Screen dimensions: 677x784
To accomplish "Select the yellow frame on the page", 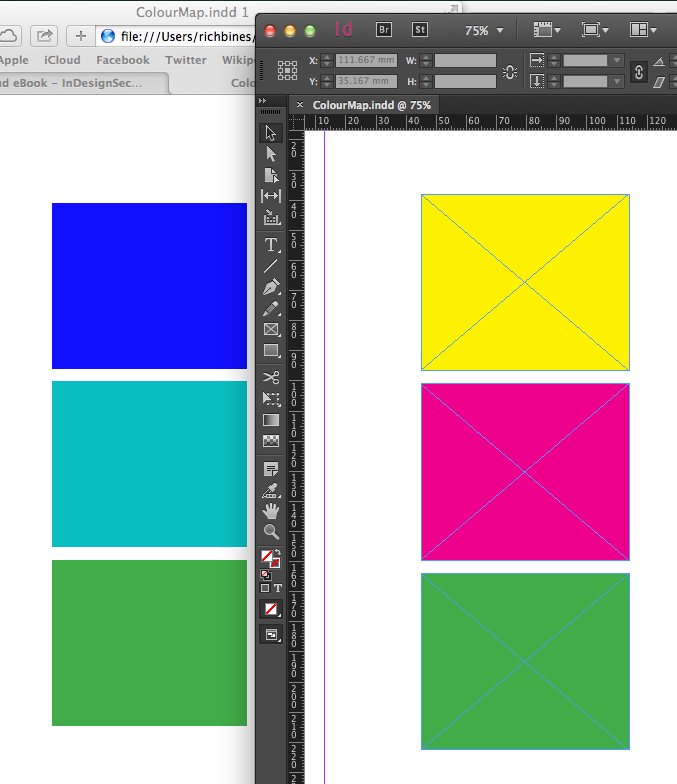I will (525, 282).
